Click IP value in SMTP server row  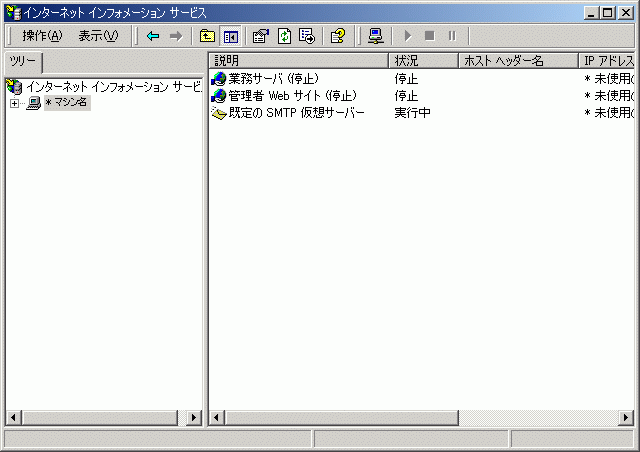pyautogui.click(x=609, y=112)
